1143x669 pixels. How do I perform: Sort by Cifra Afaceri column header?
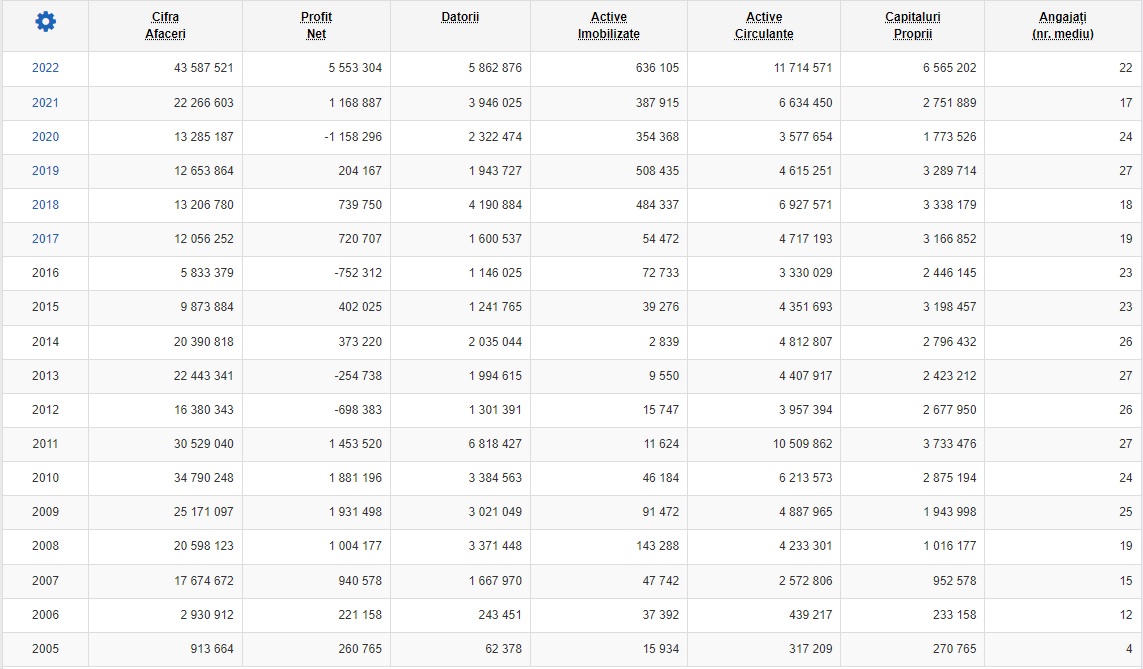[165, 26]
